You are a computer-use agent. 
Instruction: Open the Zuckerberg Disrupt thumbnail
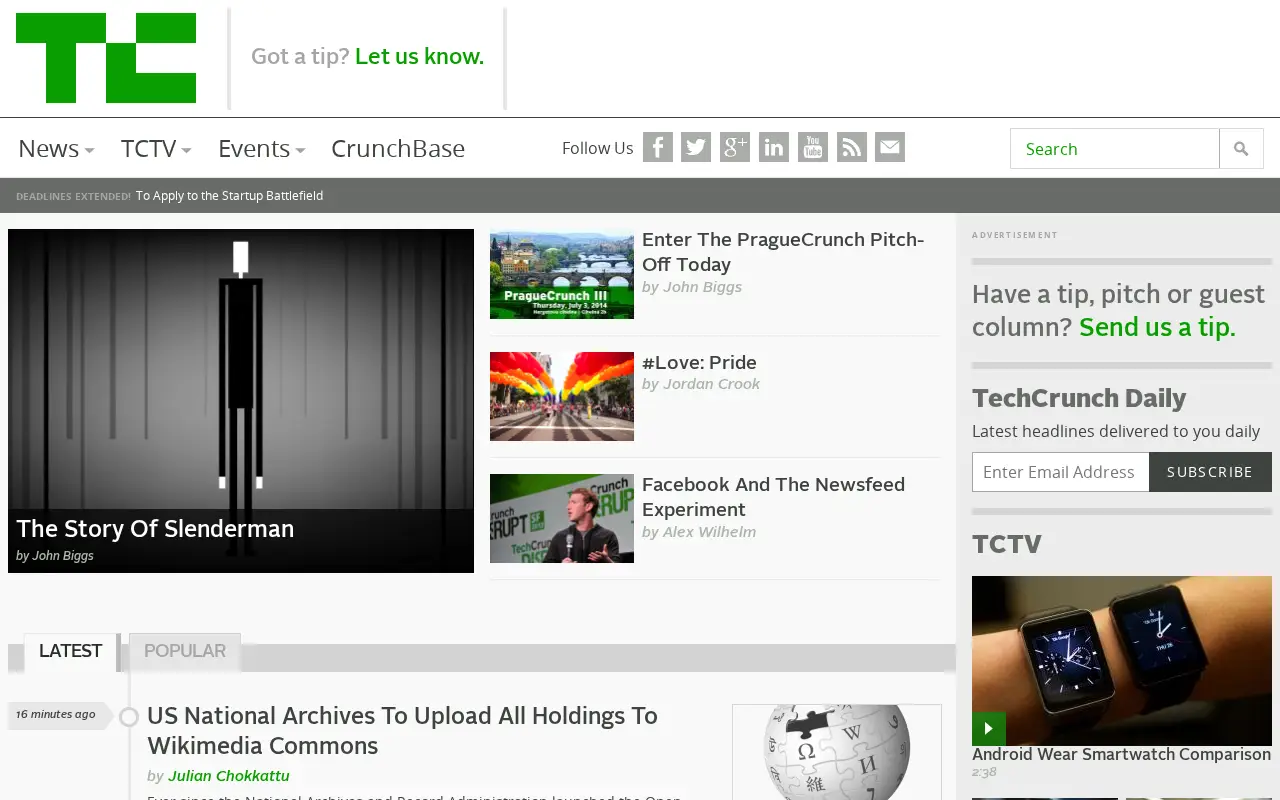(x=562, y=518)
